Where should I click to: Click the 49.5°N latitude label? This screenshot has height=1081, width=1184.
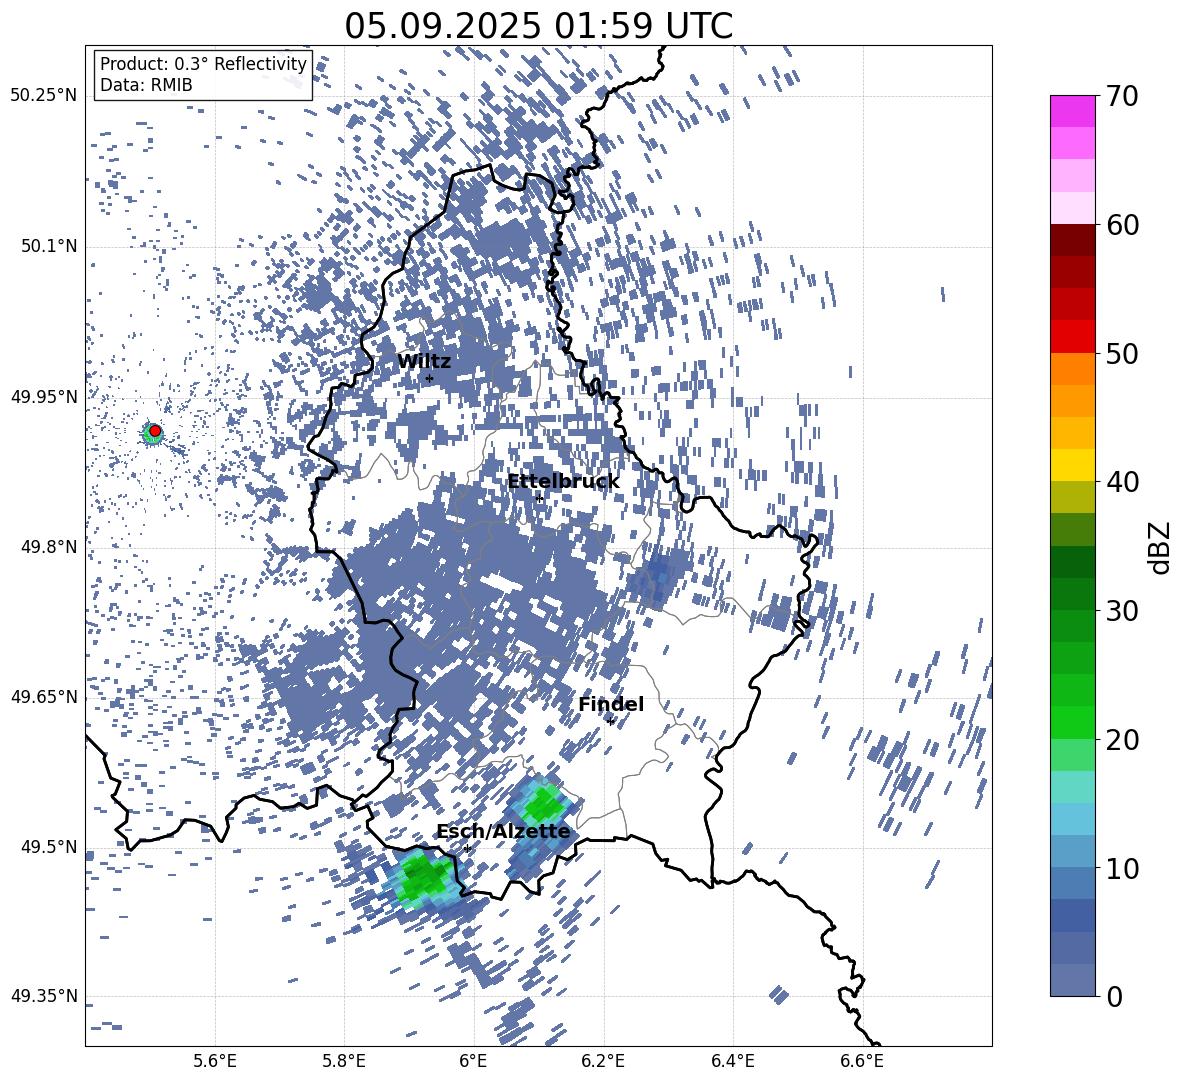point(49,847)
